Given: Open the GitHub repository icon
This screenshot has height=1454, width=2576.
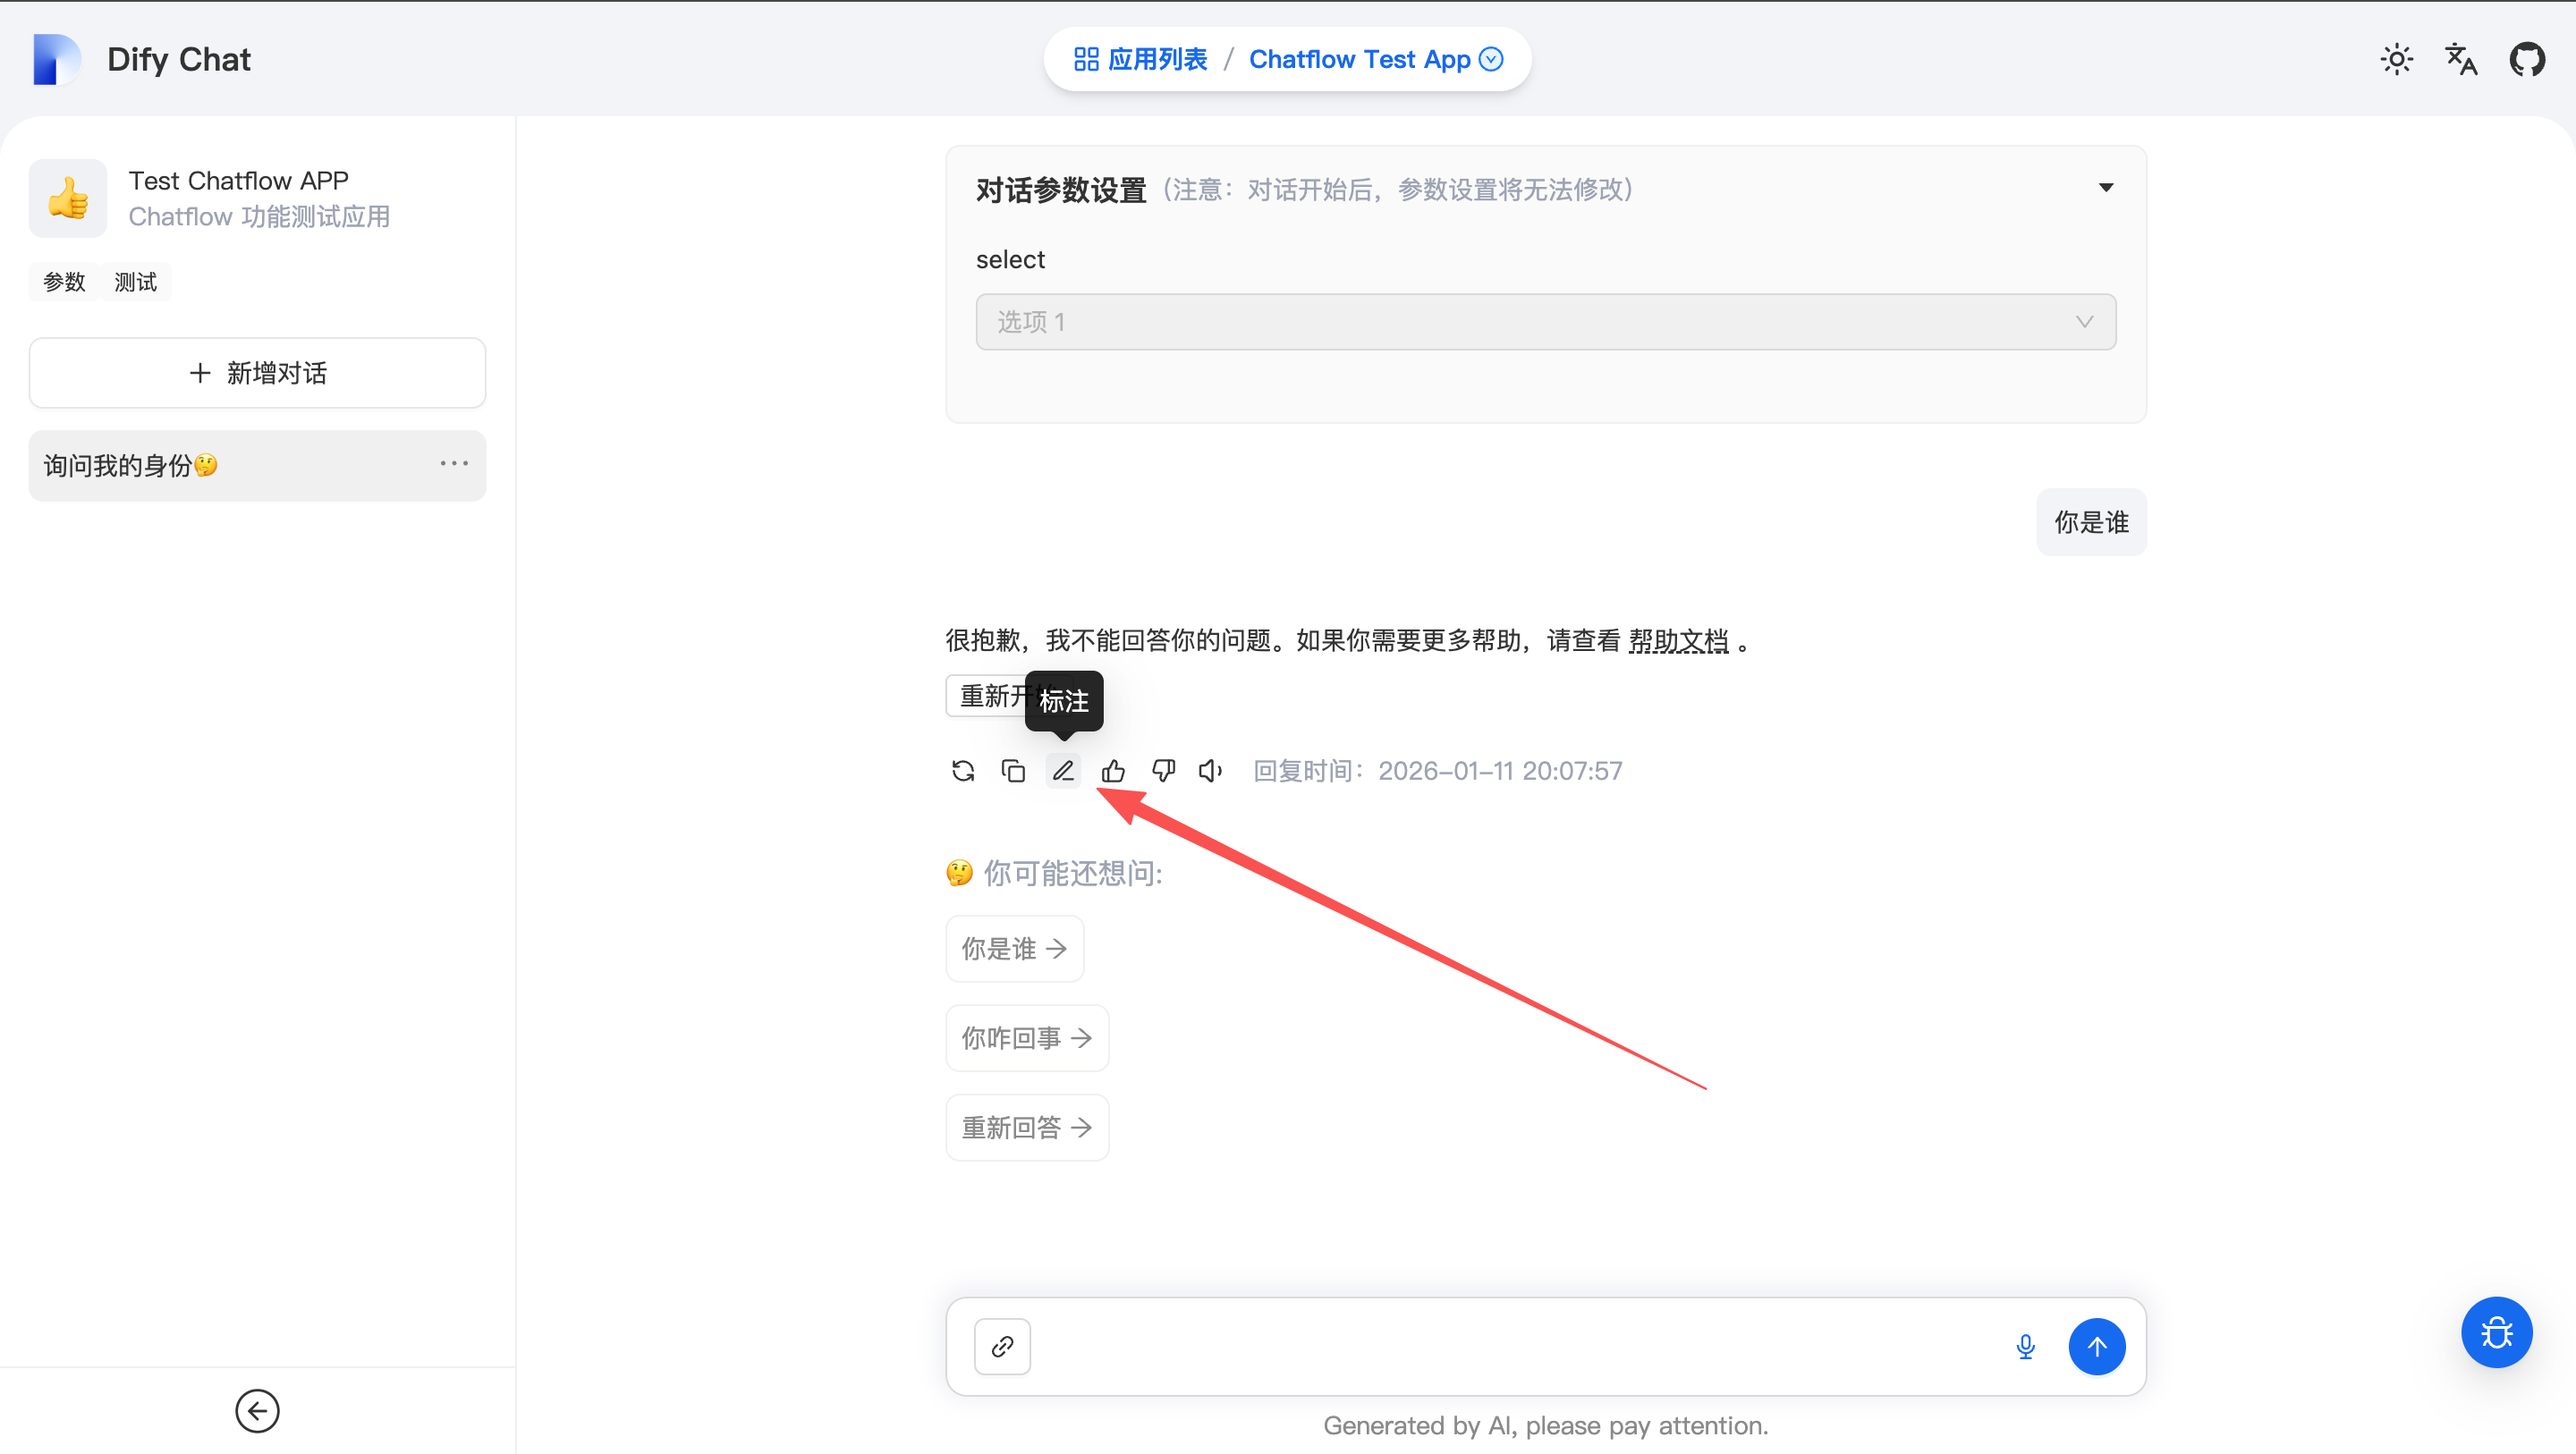Looking at the screenshot, I should [2527, 59].
